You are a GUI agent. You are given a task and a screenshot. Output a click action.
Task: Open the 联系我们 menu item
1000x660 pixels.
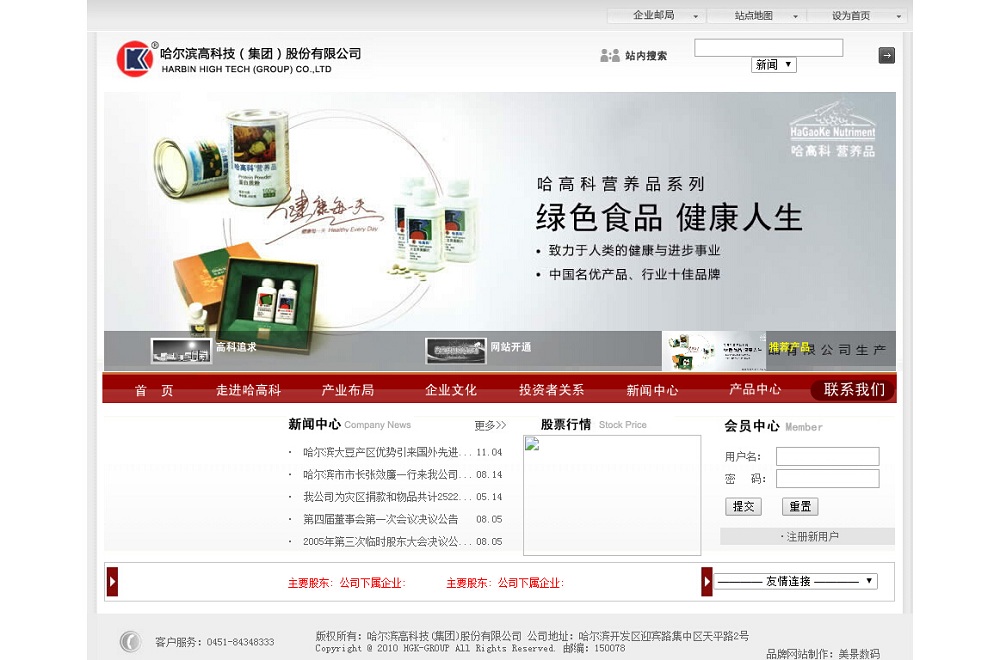[x=853, y=390]
